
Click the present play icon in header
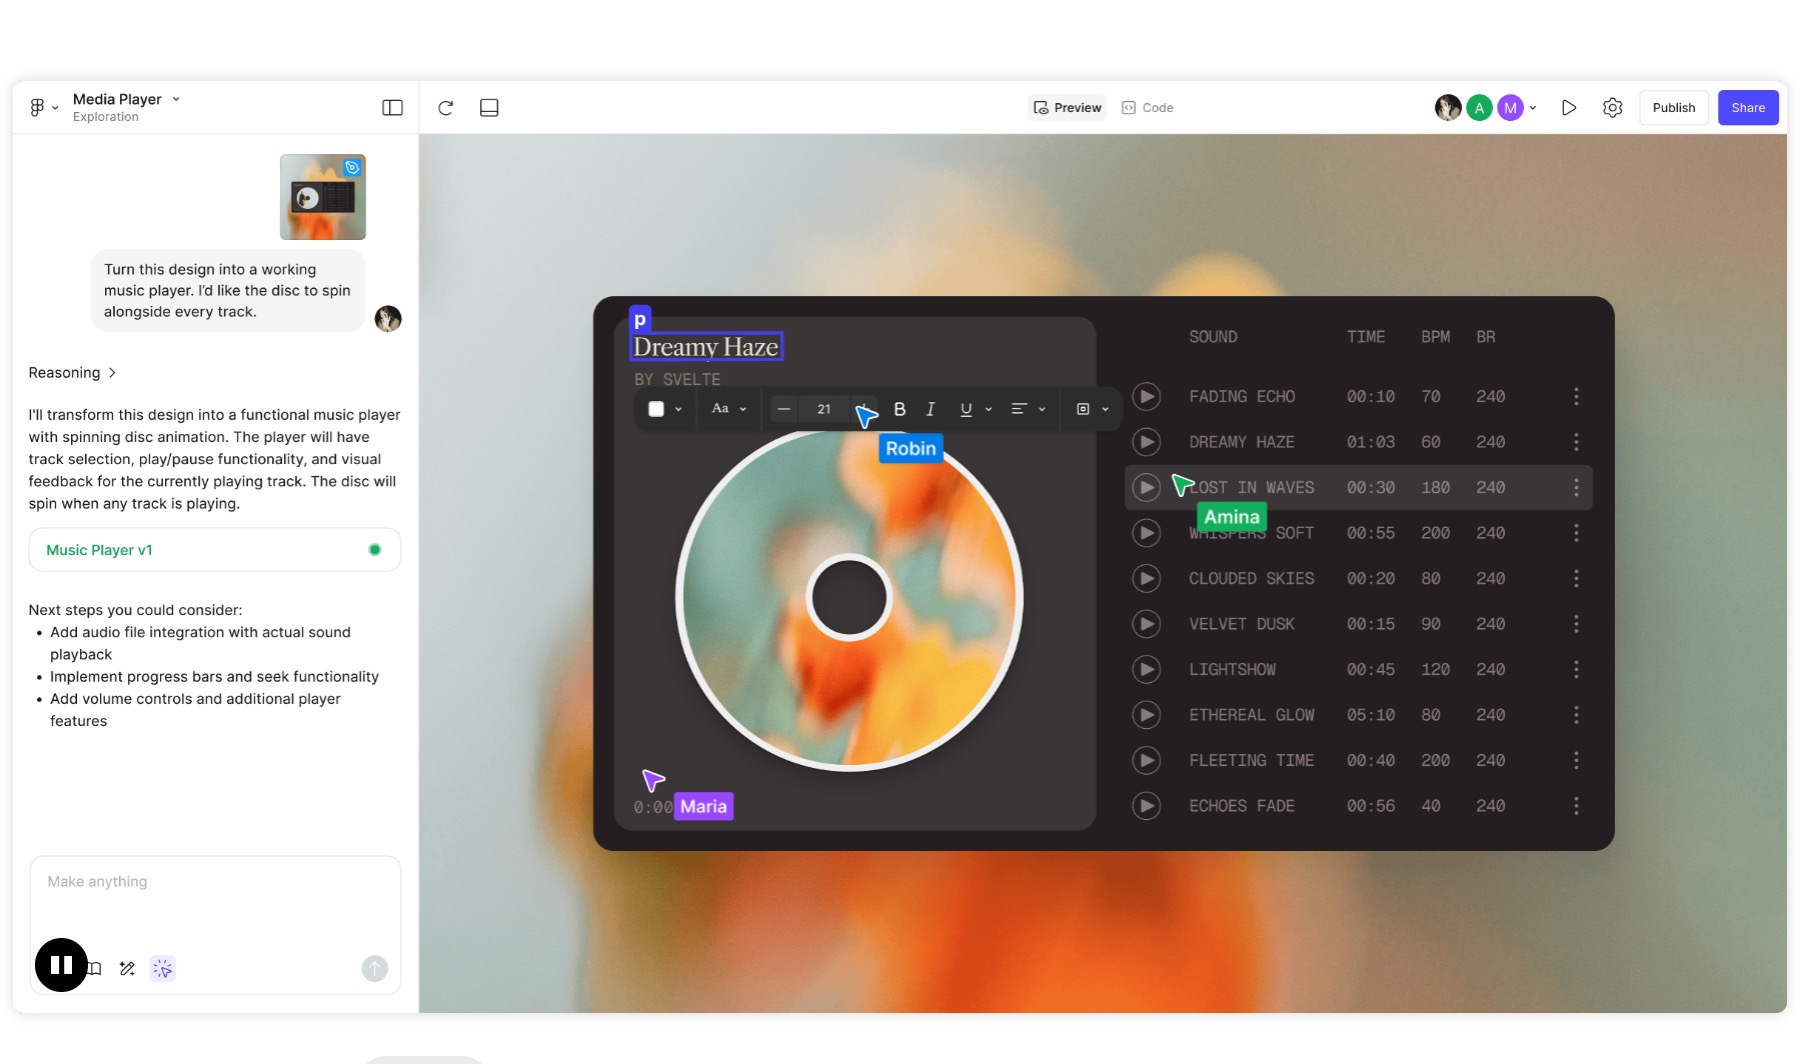pos(1569,107)
